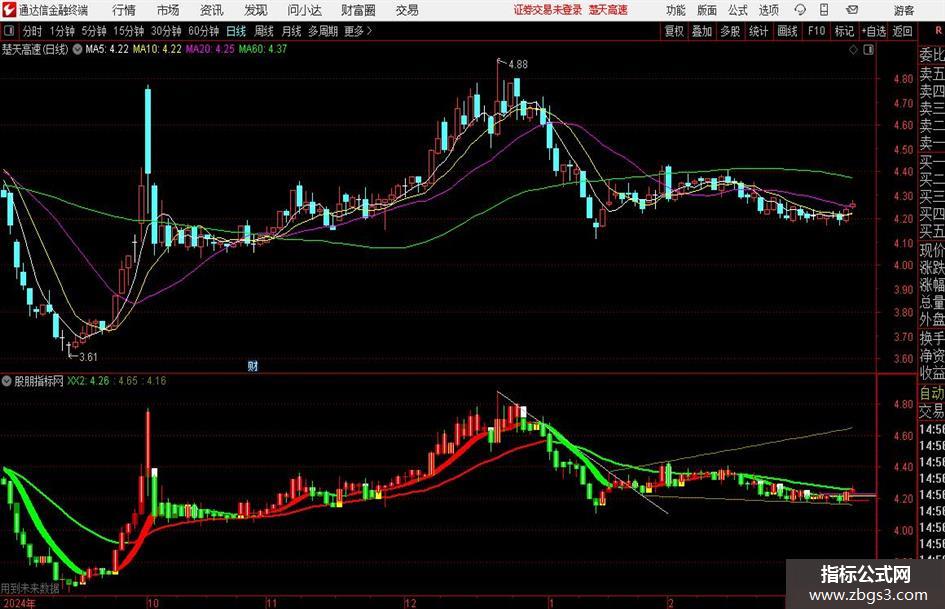This screenshot has width=945, height=609.
Task: Open the 行情 menu
Action: (124, 10)
